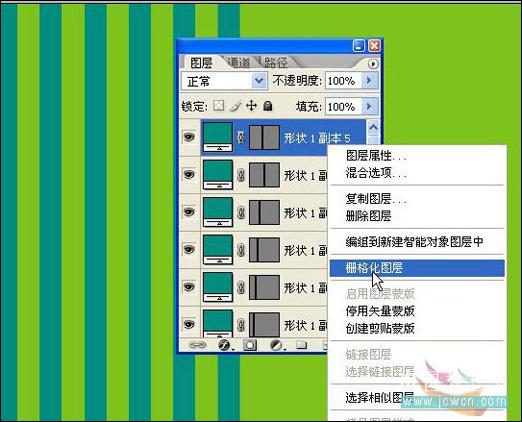
Task: Open the 正常 blend mode dropdown
Action: pyautogui.click(x=224, y=81)
